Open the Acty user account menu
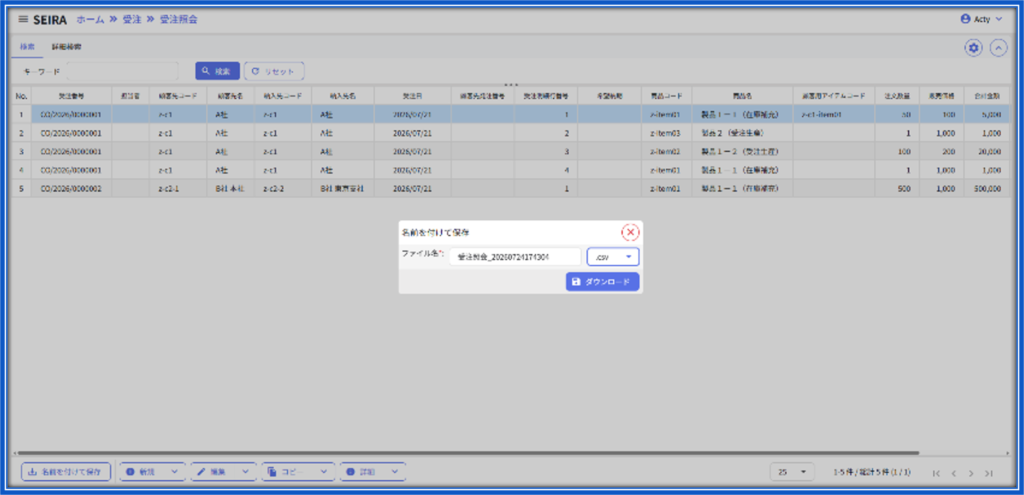The image size is (1024, 495). [981, 20]
